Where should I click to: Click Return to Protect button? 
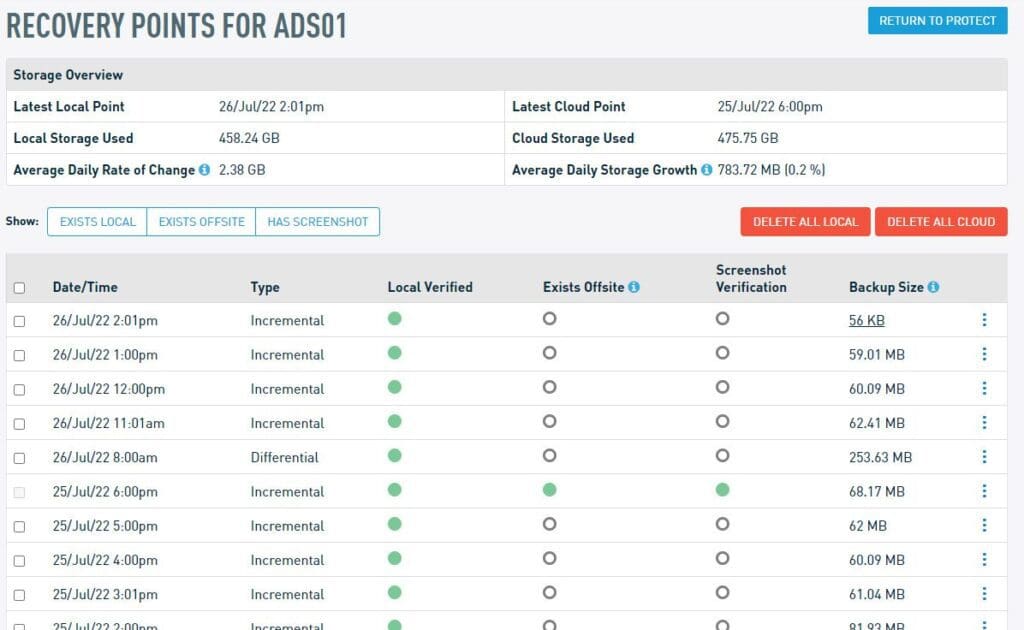pos(937,20)
